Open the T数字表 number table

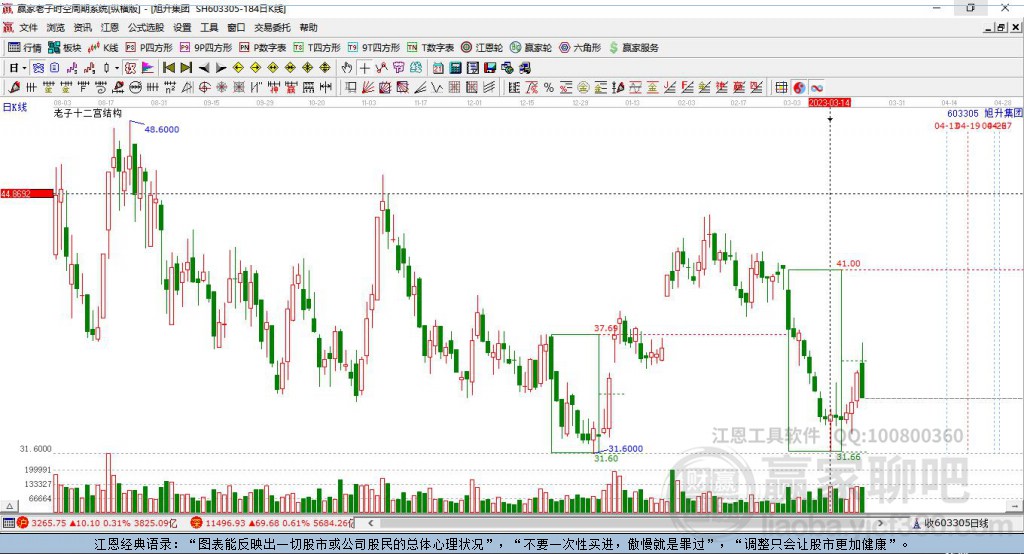[x=430, y=48]
